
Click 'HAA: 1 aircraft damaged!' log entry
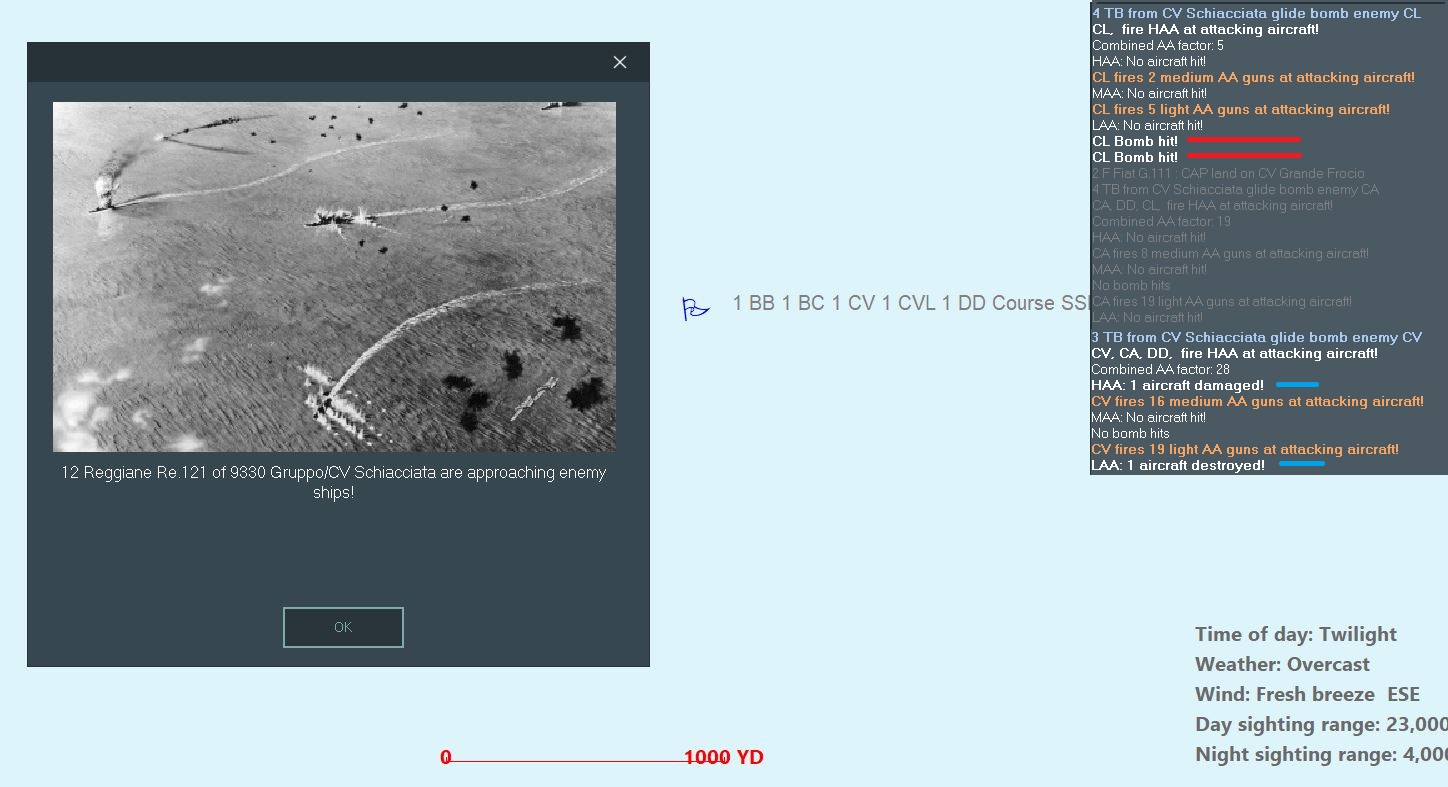pos(1178,385)
